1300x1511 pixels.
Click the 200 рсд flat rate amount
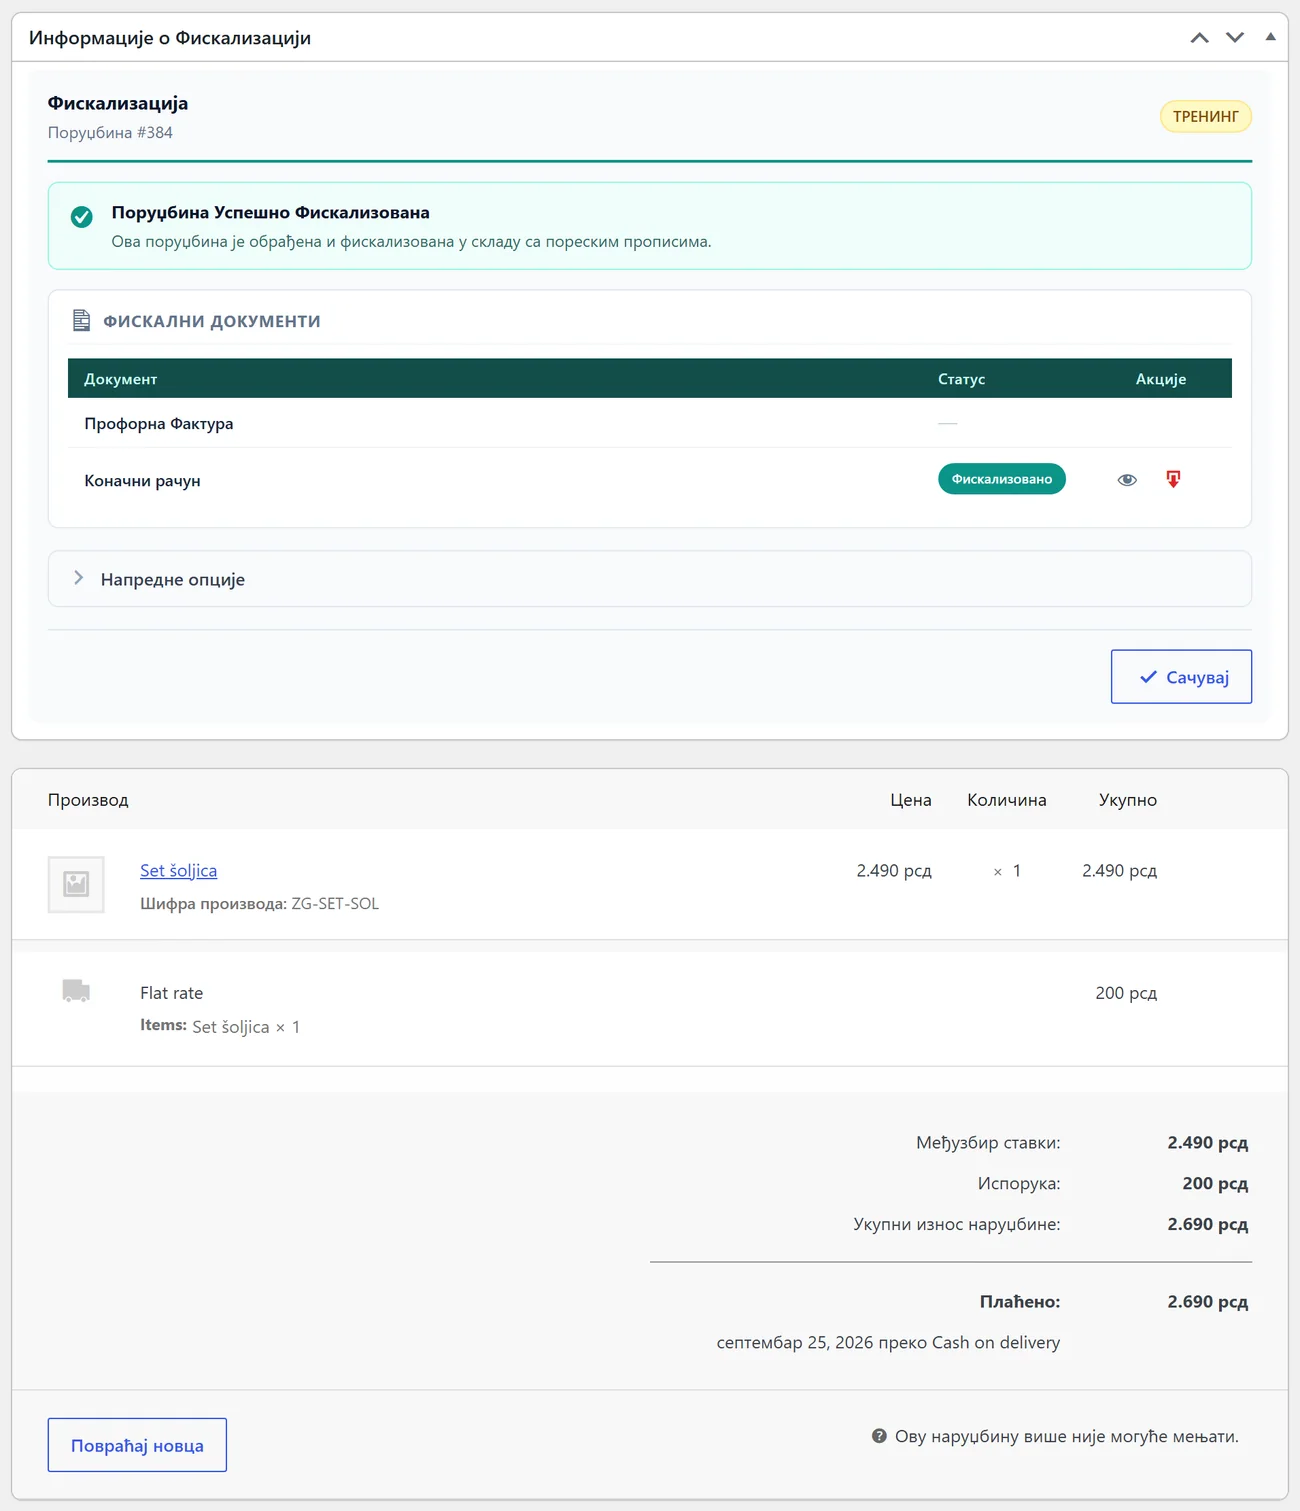[x=1126, y=993]
